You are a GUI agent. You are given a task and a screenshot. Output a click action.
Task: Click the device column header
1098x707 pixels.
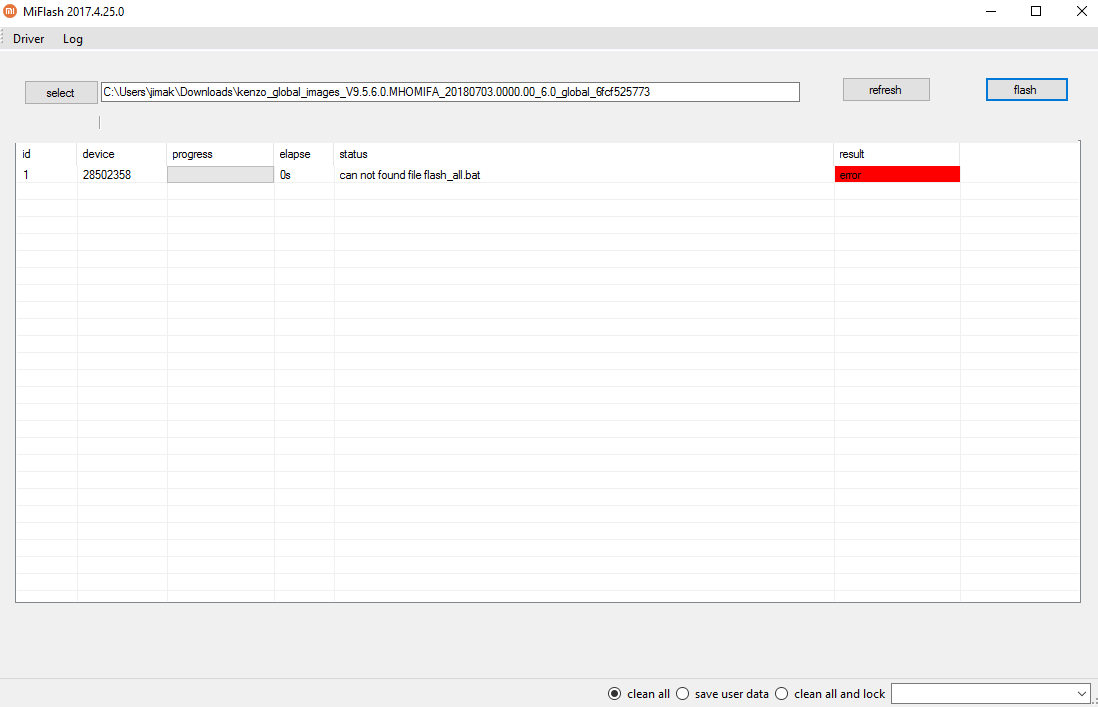pos(122,154)
